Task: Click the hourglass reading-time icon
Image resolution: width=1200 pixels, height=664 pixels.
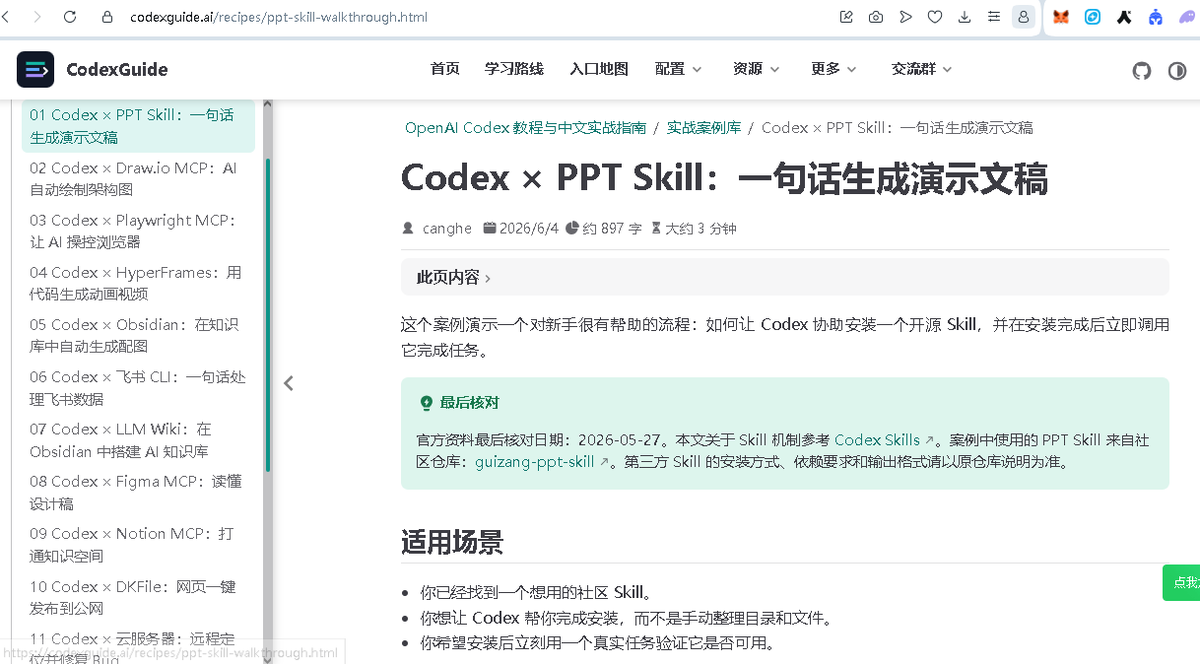Action: pyautogui.click(x=656, y=228)
